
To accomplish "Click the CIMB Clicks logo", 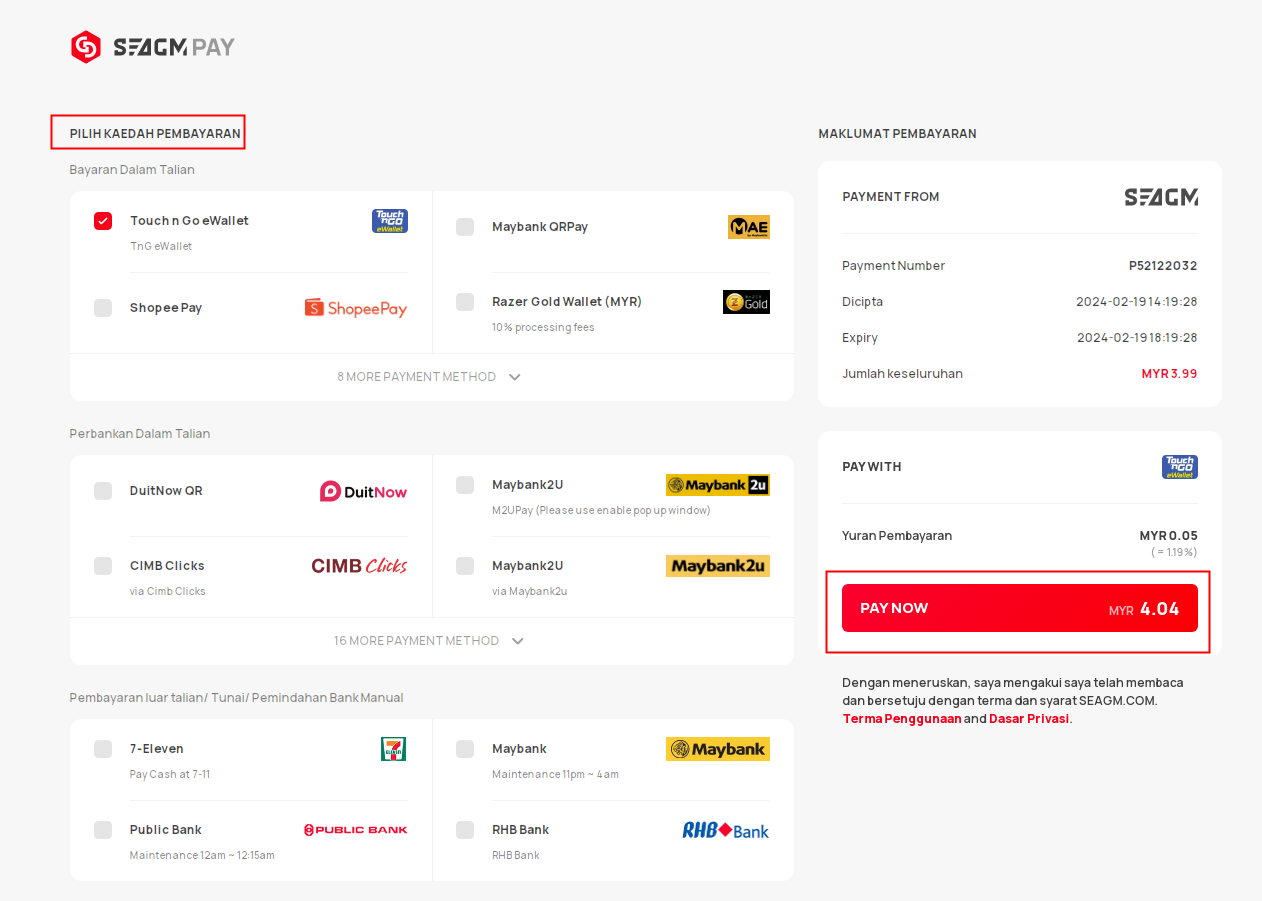I will coord(360,566).
